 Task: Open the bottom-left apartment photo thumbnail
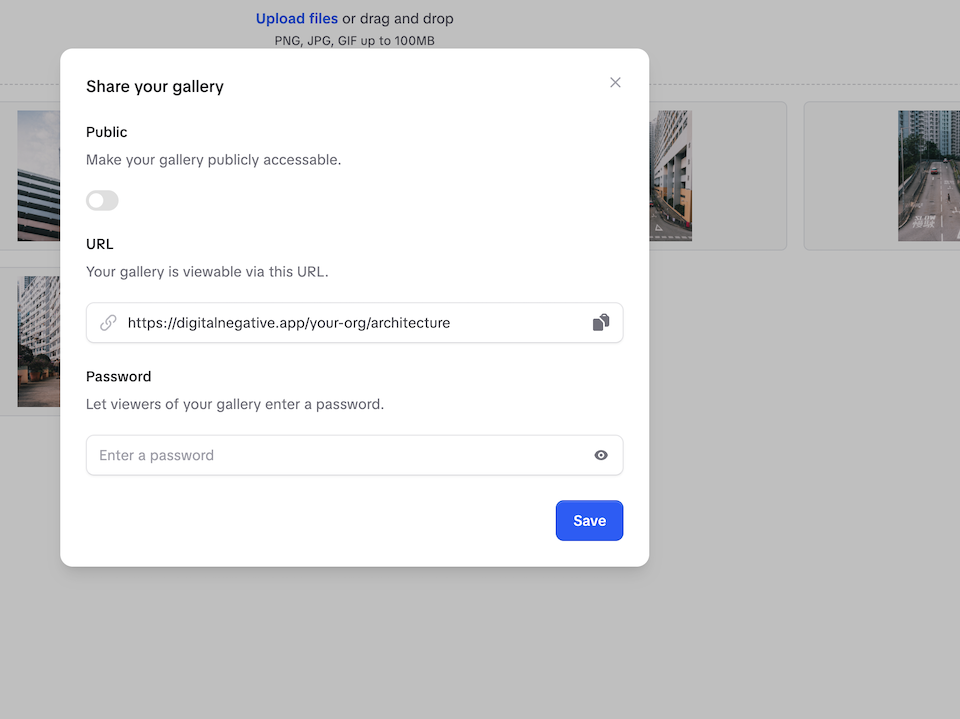point(38,341)
